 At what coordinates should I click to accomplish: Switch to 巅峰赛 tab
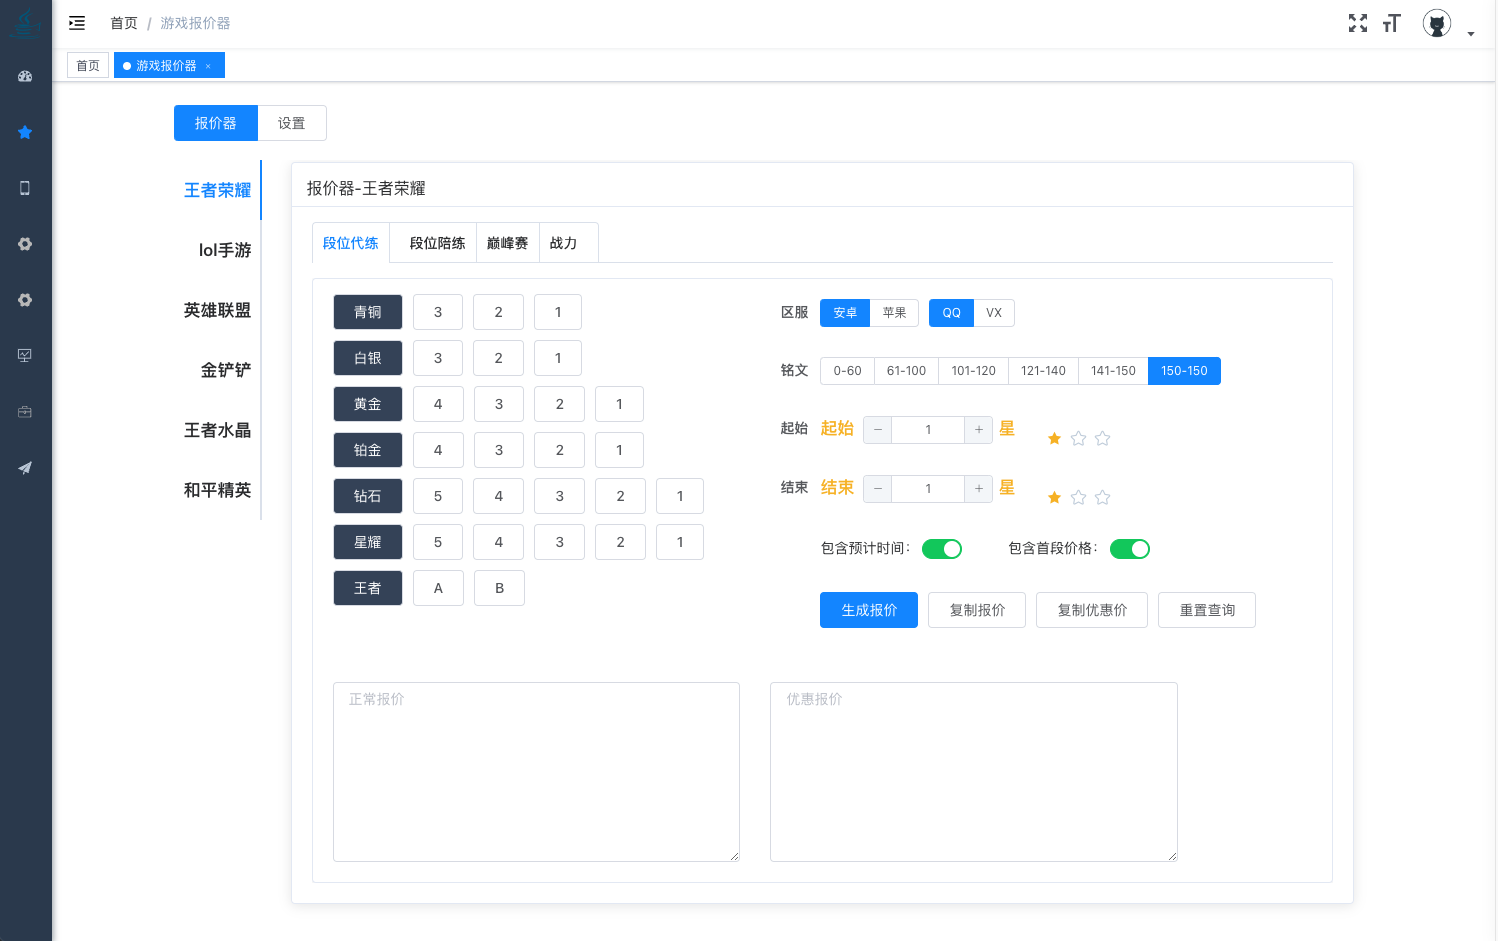[508, 243]
